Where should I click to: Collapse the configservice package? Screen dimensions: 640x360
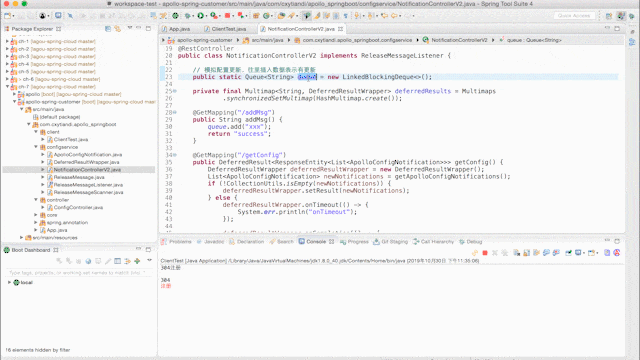pos(36,147)
